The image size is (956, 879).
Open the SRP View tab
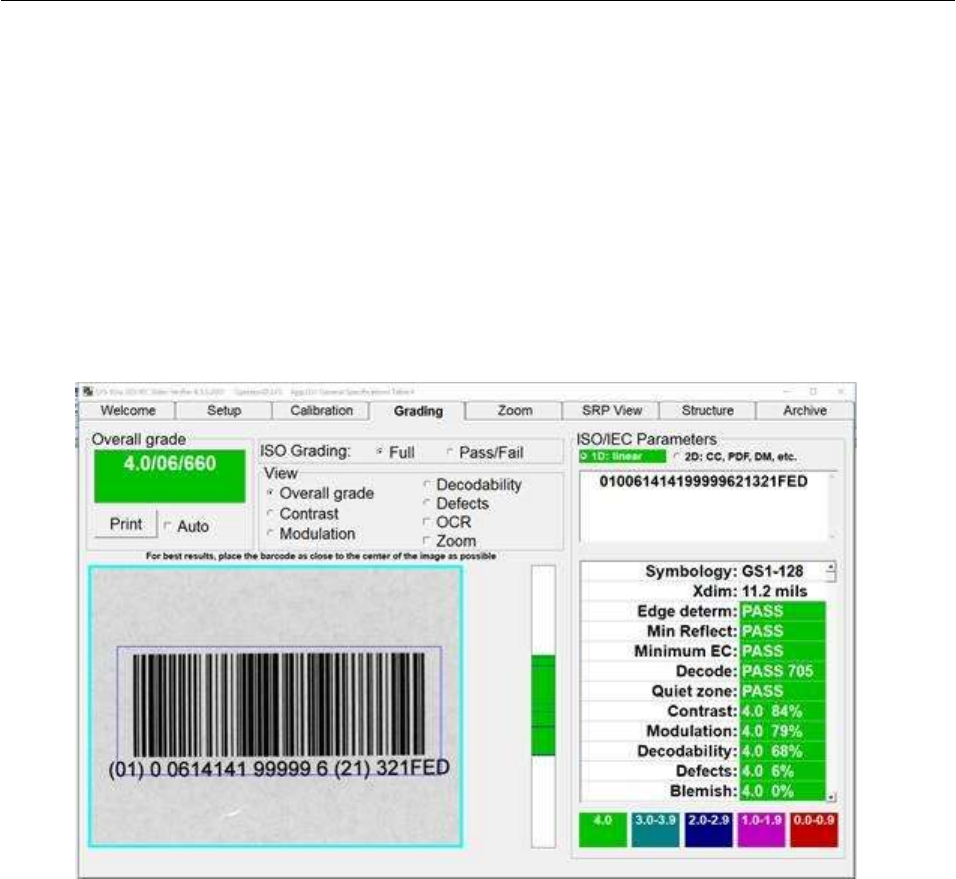click(x=612, y=411)
